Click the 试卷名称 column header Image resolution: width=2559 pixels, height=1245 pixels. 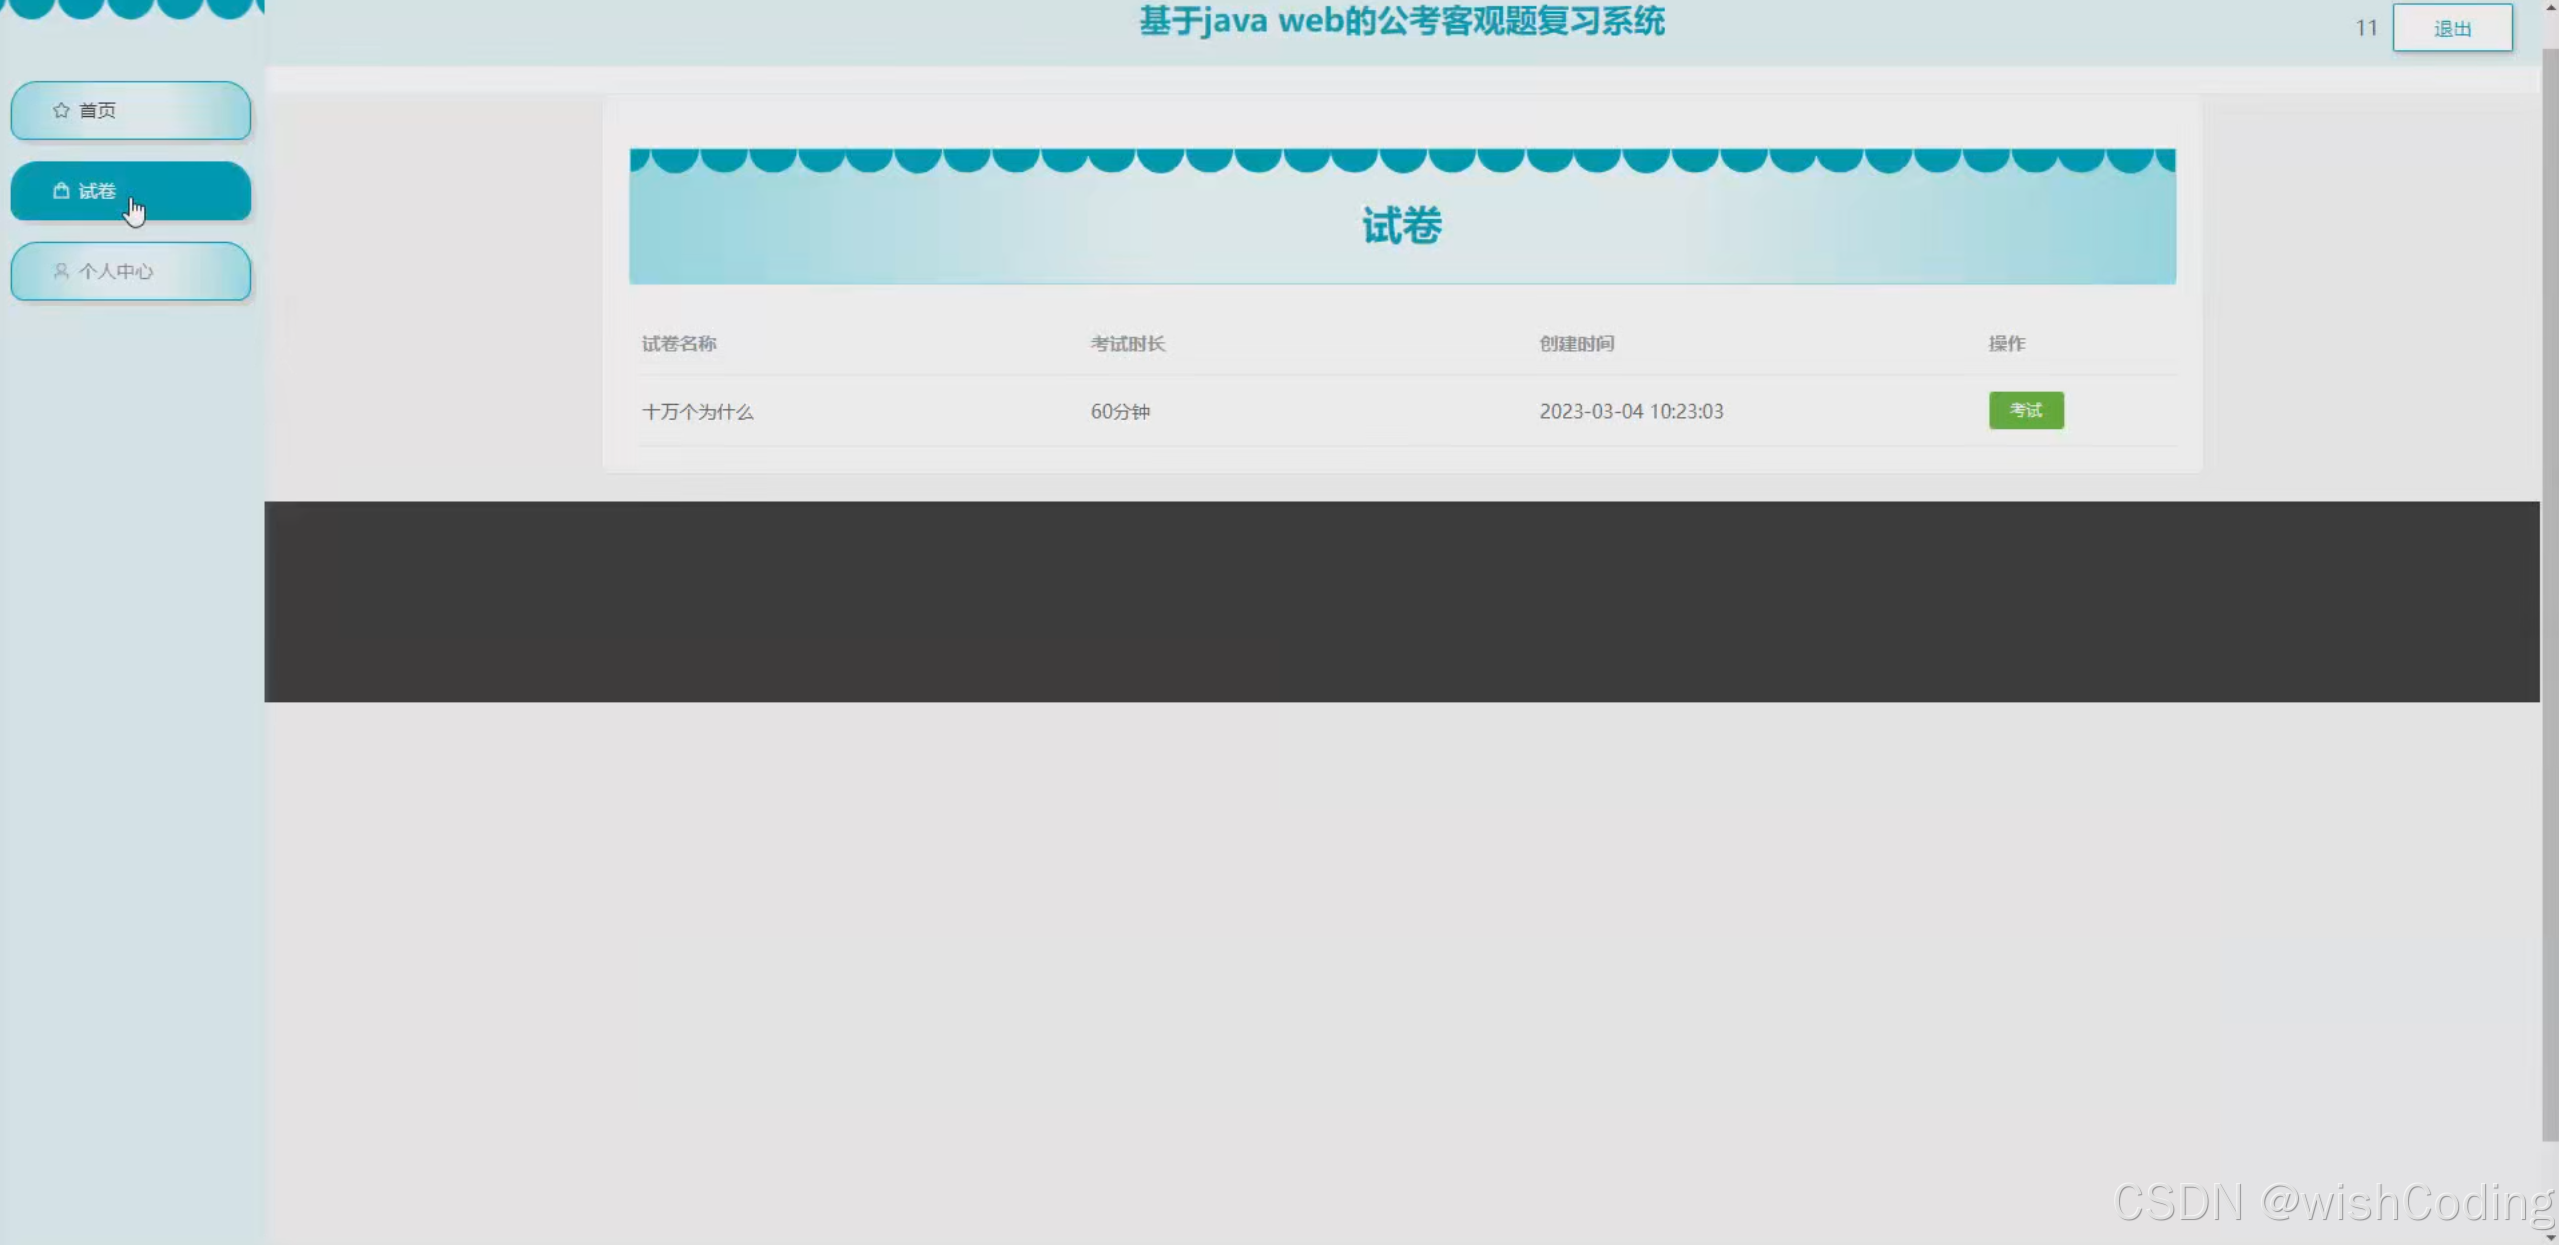(x=679, y=343)
